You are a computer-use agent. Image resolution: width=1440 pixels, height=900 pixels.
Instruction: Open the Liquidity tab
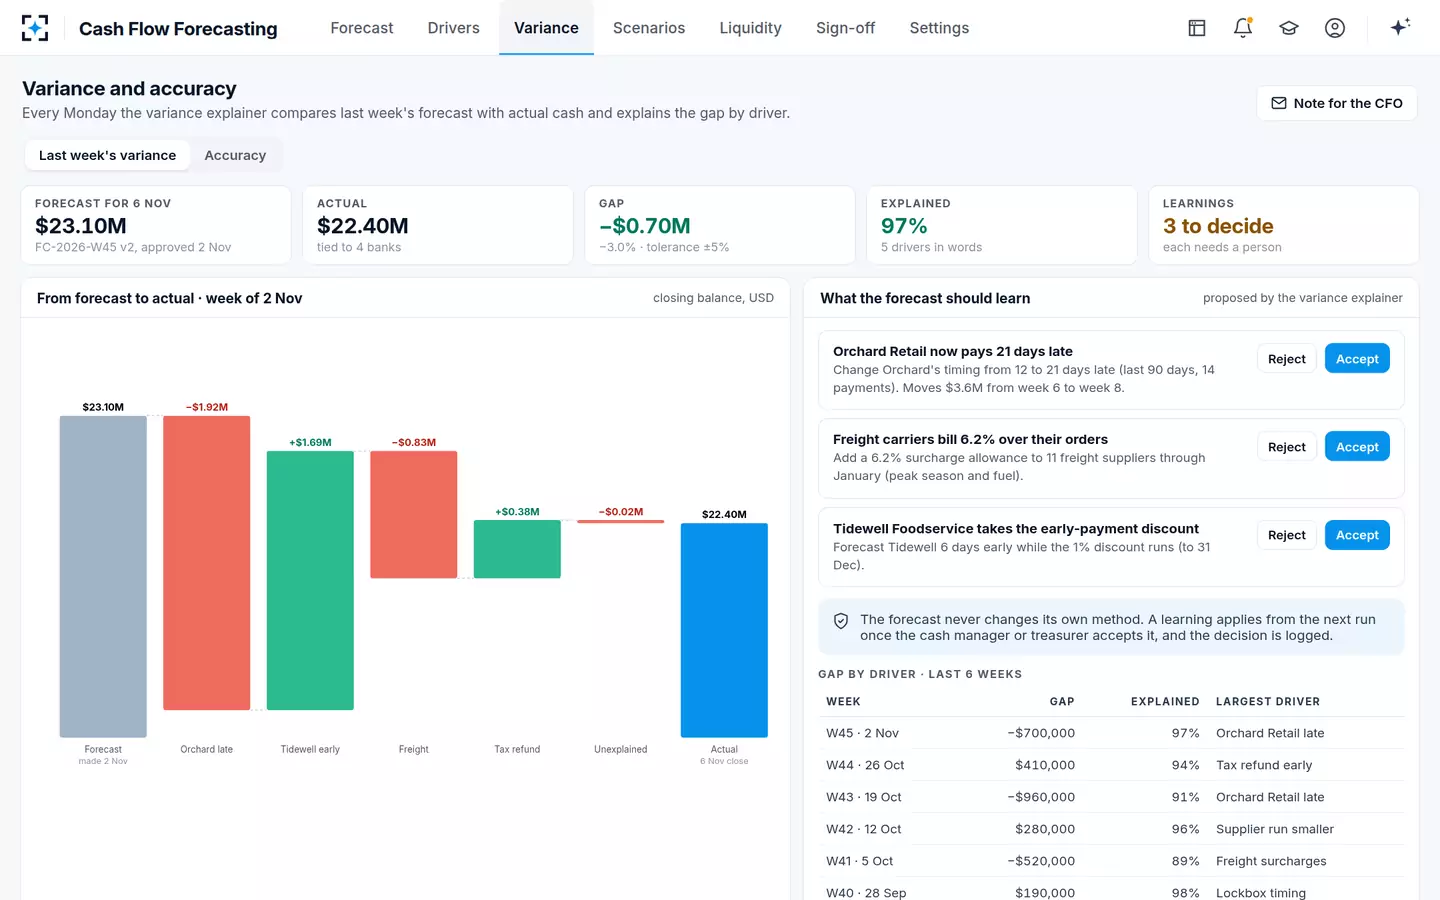[x=750, y=28]
